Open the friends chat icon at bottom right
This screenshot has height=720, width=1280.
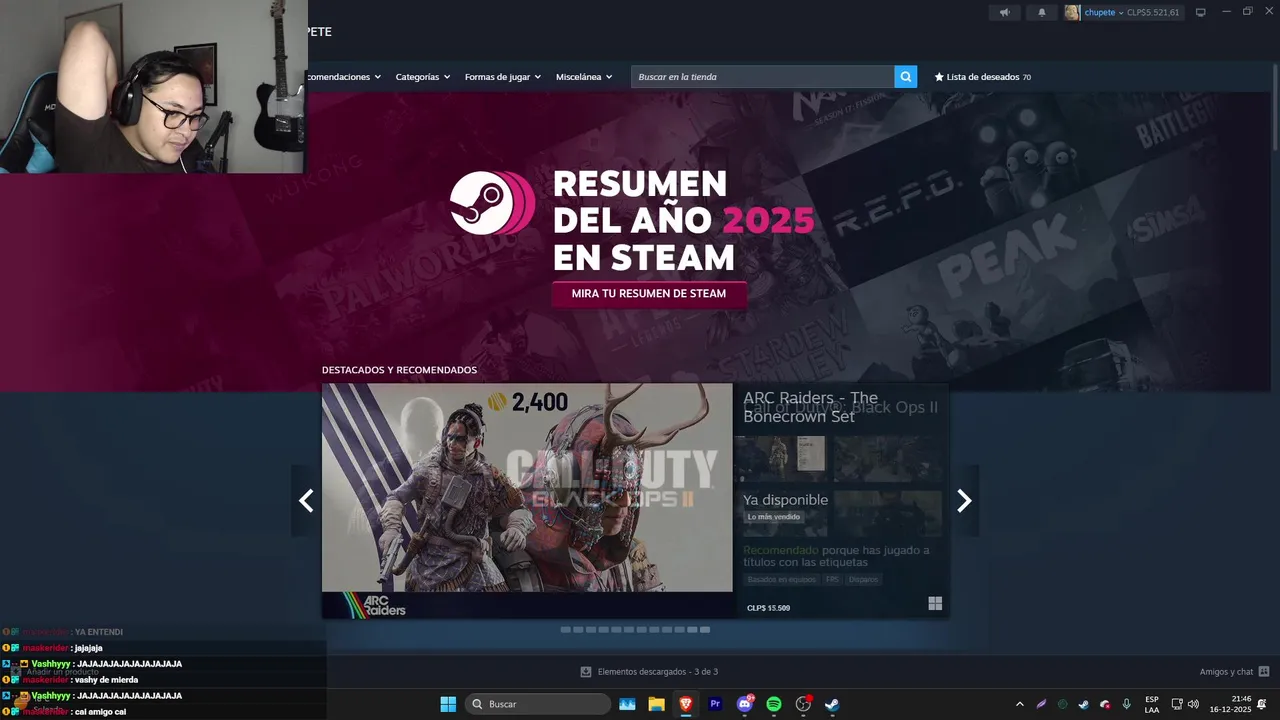click(1264, 672)
